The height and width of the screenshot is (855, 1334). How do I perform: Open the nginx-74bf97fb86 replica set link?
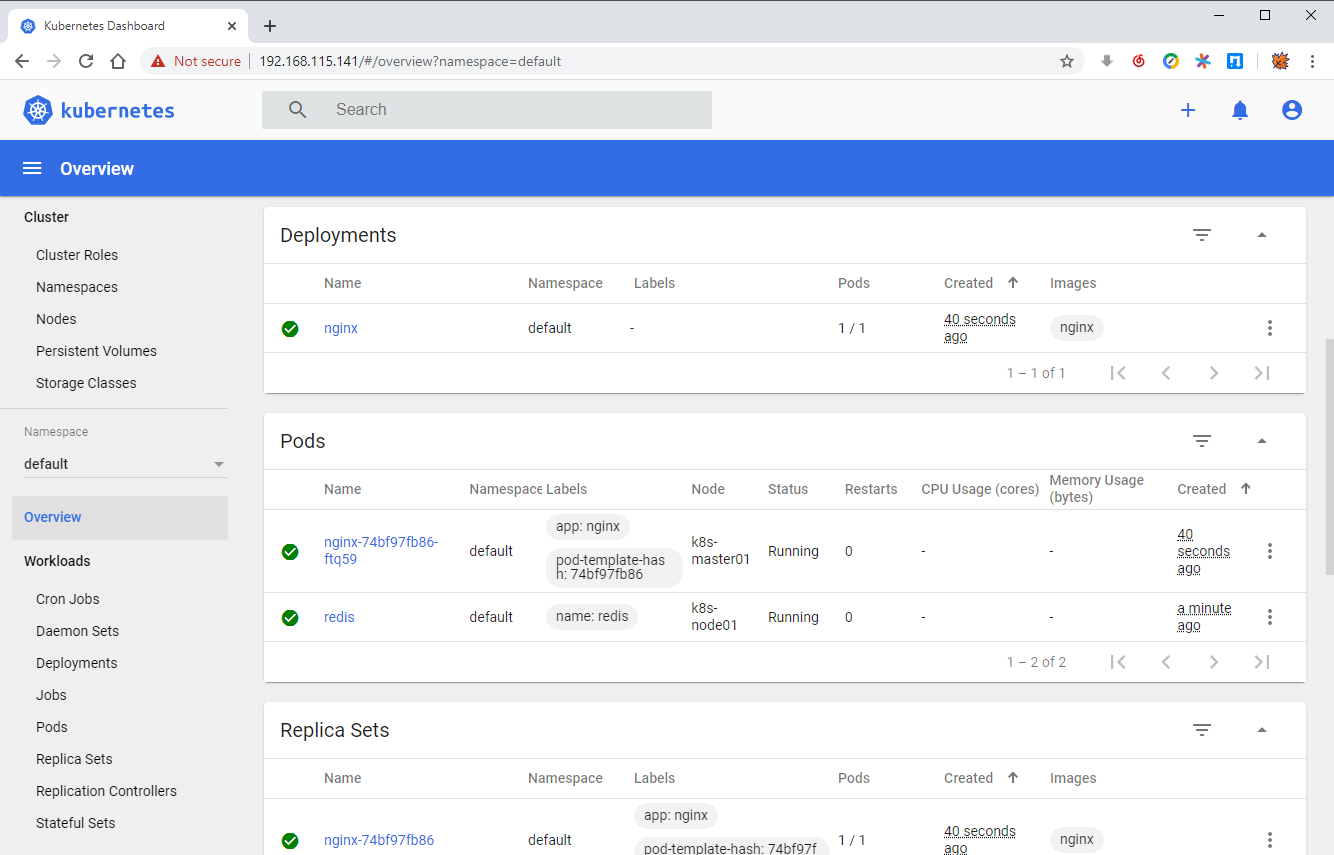click(379, 840)
